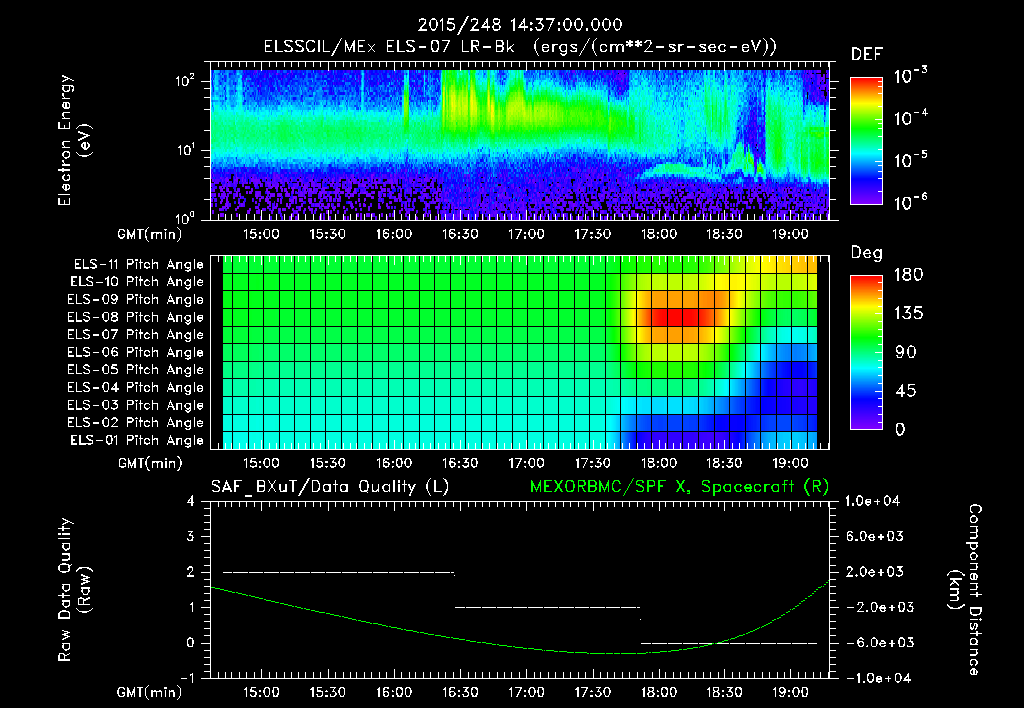Click the Deg pitch angle color bar

click(866, 352)
